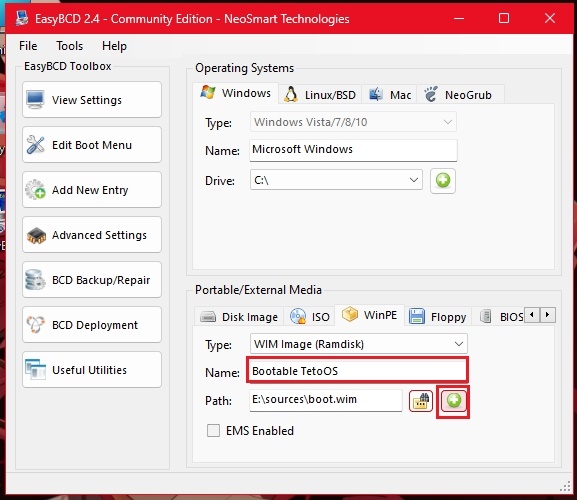Screen dimensions: 577x500
Task: Close the EasyBCD window
Action: pyautogui.click(x=550, y=18)
